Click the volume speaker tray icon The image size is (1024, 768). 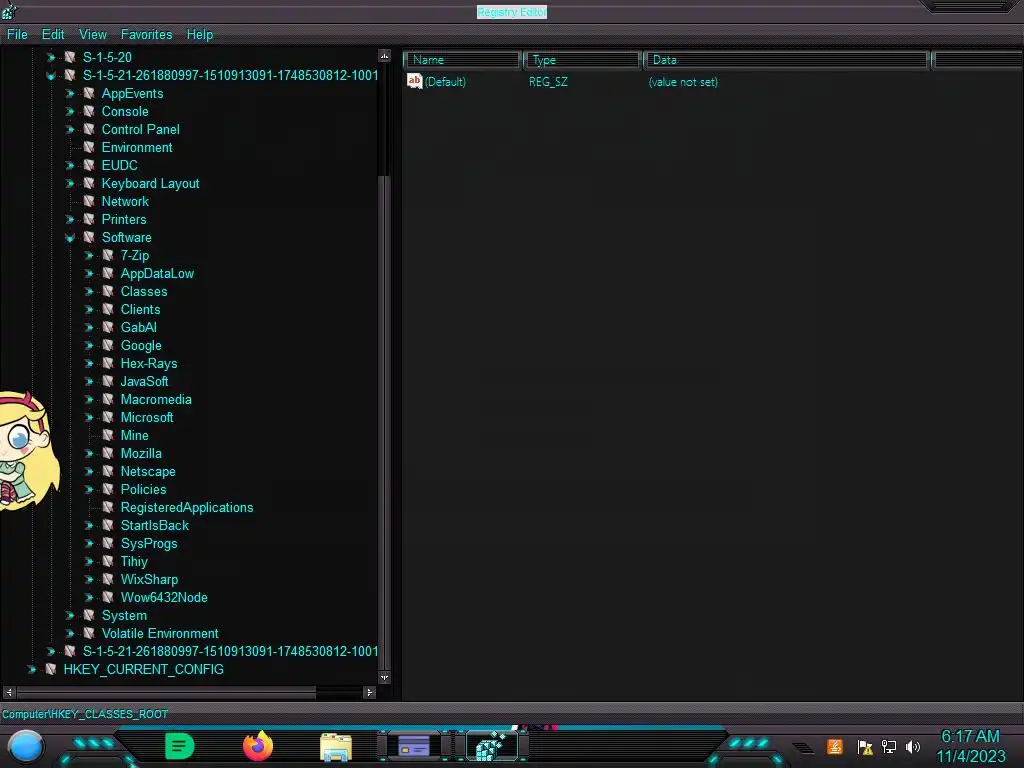coord(913,746)
